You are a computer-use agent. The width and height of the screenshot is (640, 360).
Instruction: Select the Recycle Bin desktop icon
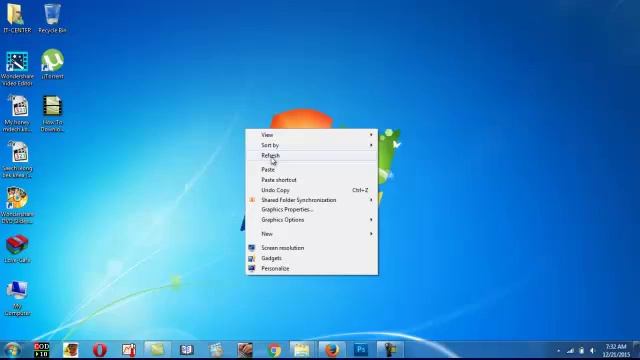click(x=52, y=18)
